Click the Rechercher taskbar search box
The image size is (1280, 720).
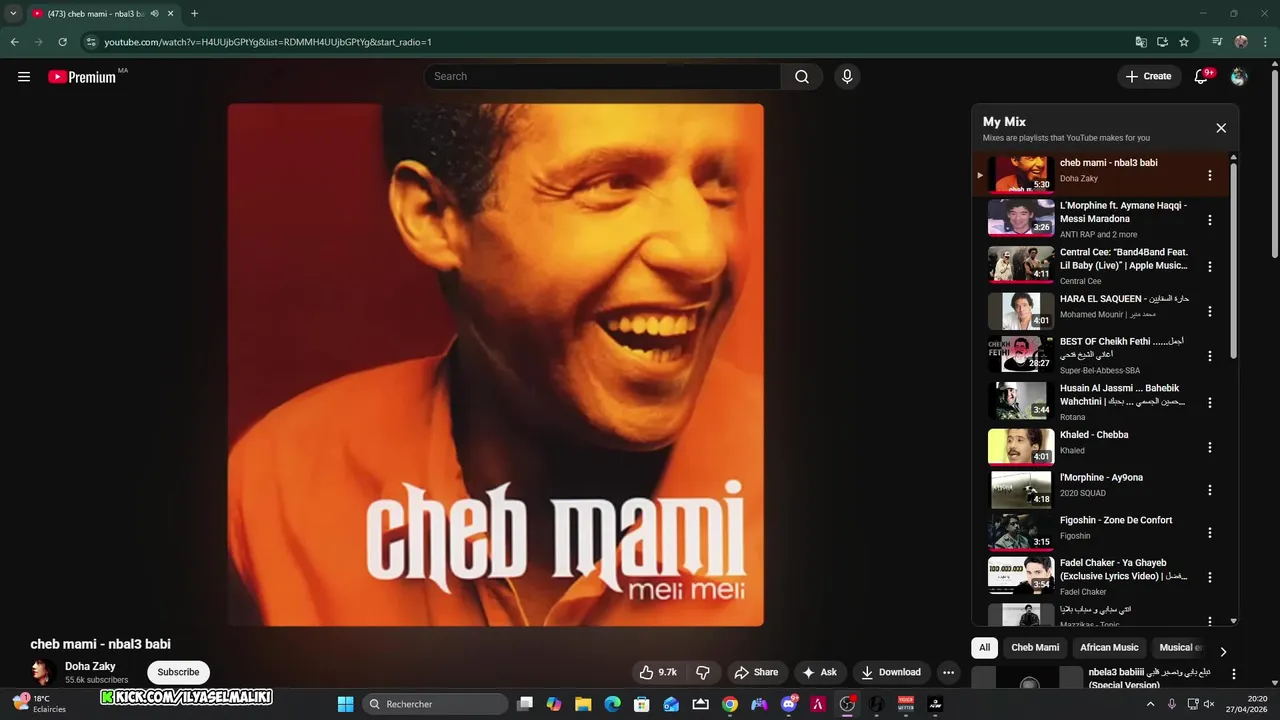(435, 704)
